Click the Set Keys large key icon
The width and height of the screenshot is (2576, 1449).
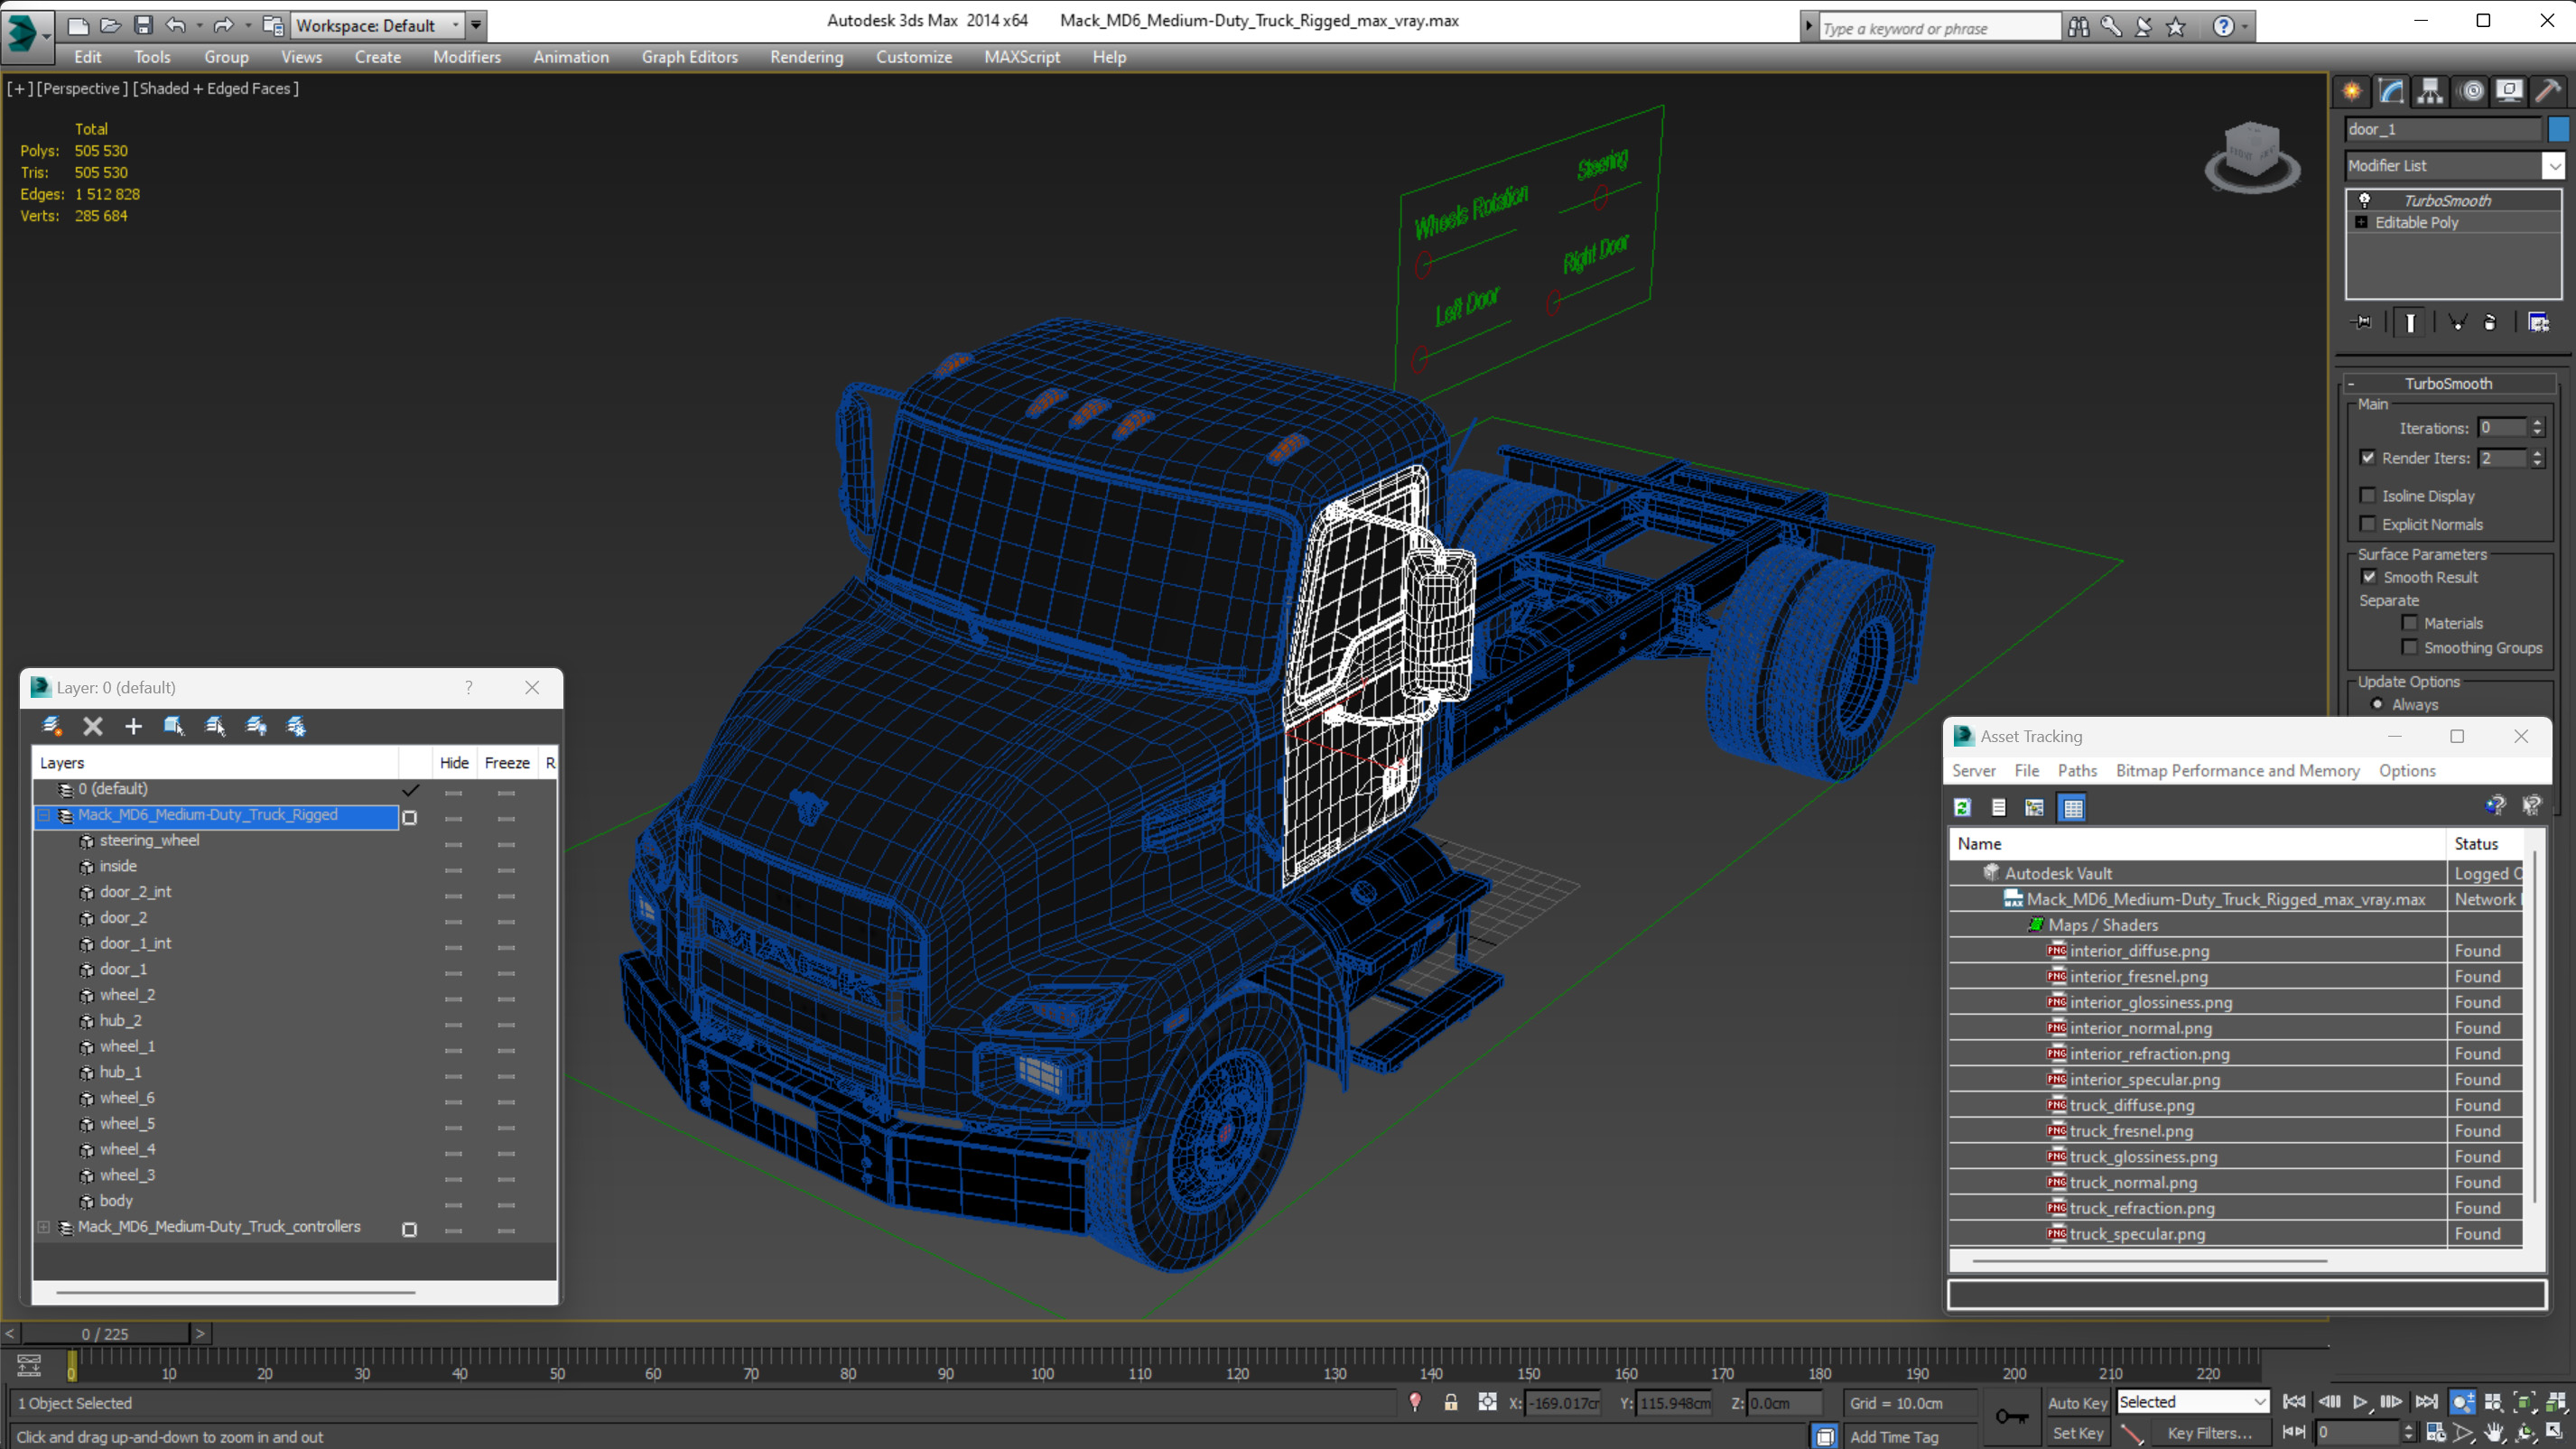pyautogui.click(x=2012, y=1416)
